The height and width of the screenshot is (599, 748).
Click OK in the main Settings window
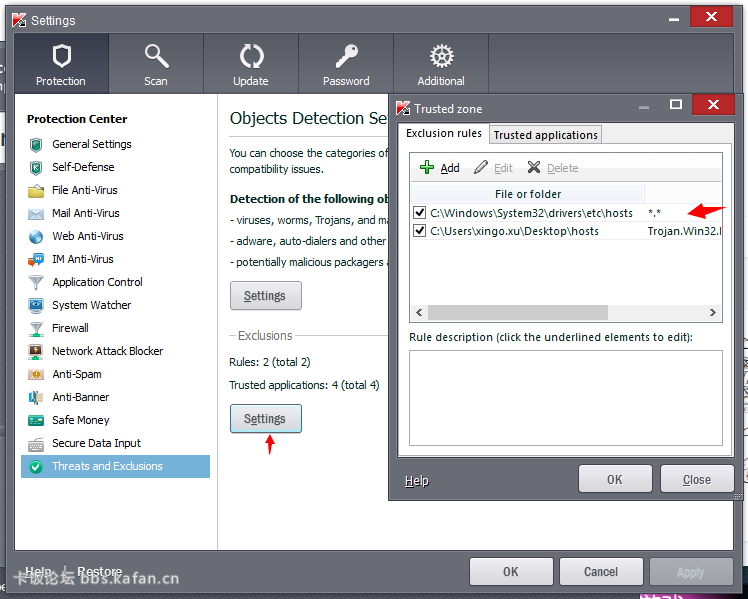(x=511, y=571)
